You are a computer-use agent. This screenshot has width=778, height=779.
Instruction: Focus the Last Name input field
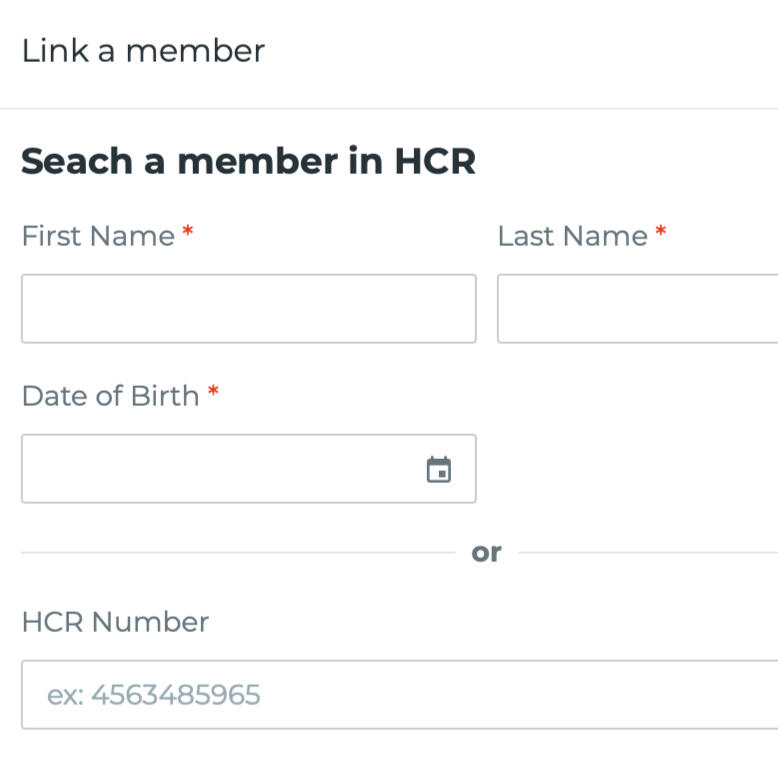coord(637,309)
